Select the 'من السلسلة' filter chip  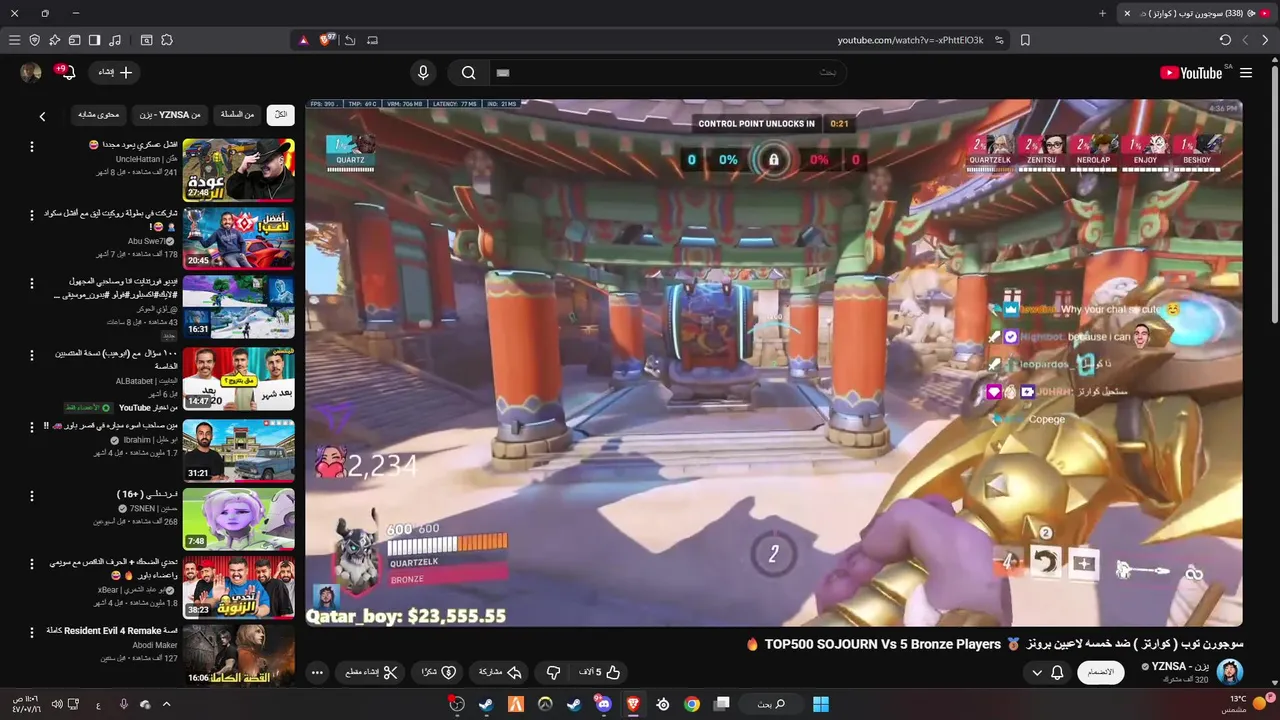tap(237, 115)
